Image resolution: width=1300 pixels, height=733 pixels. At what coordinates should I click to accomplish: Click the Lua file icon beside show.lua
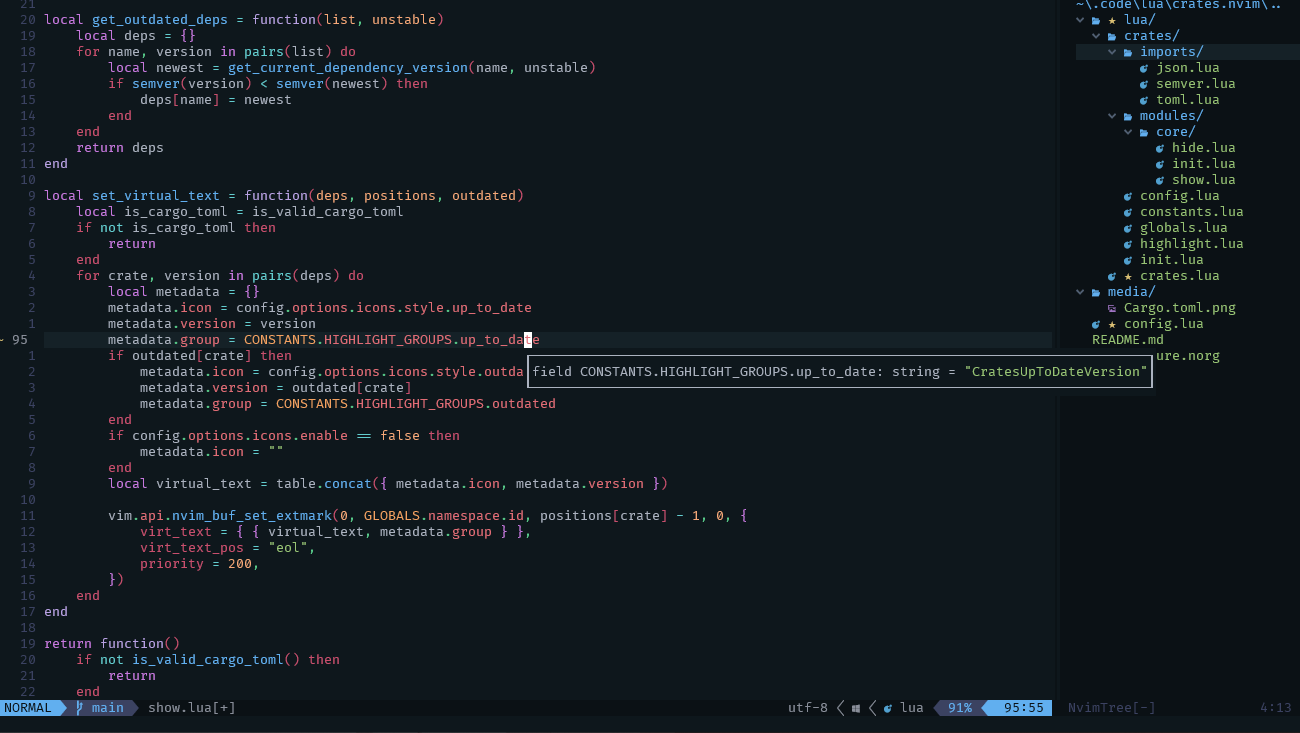pos(1160,180)
